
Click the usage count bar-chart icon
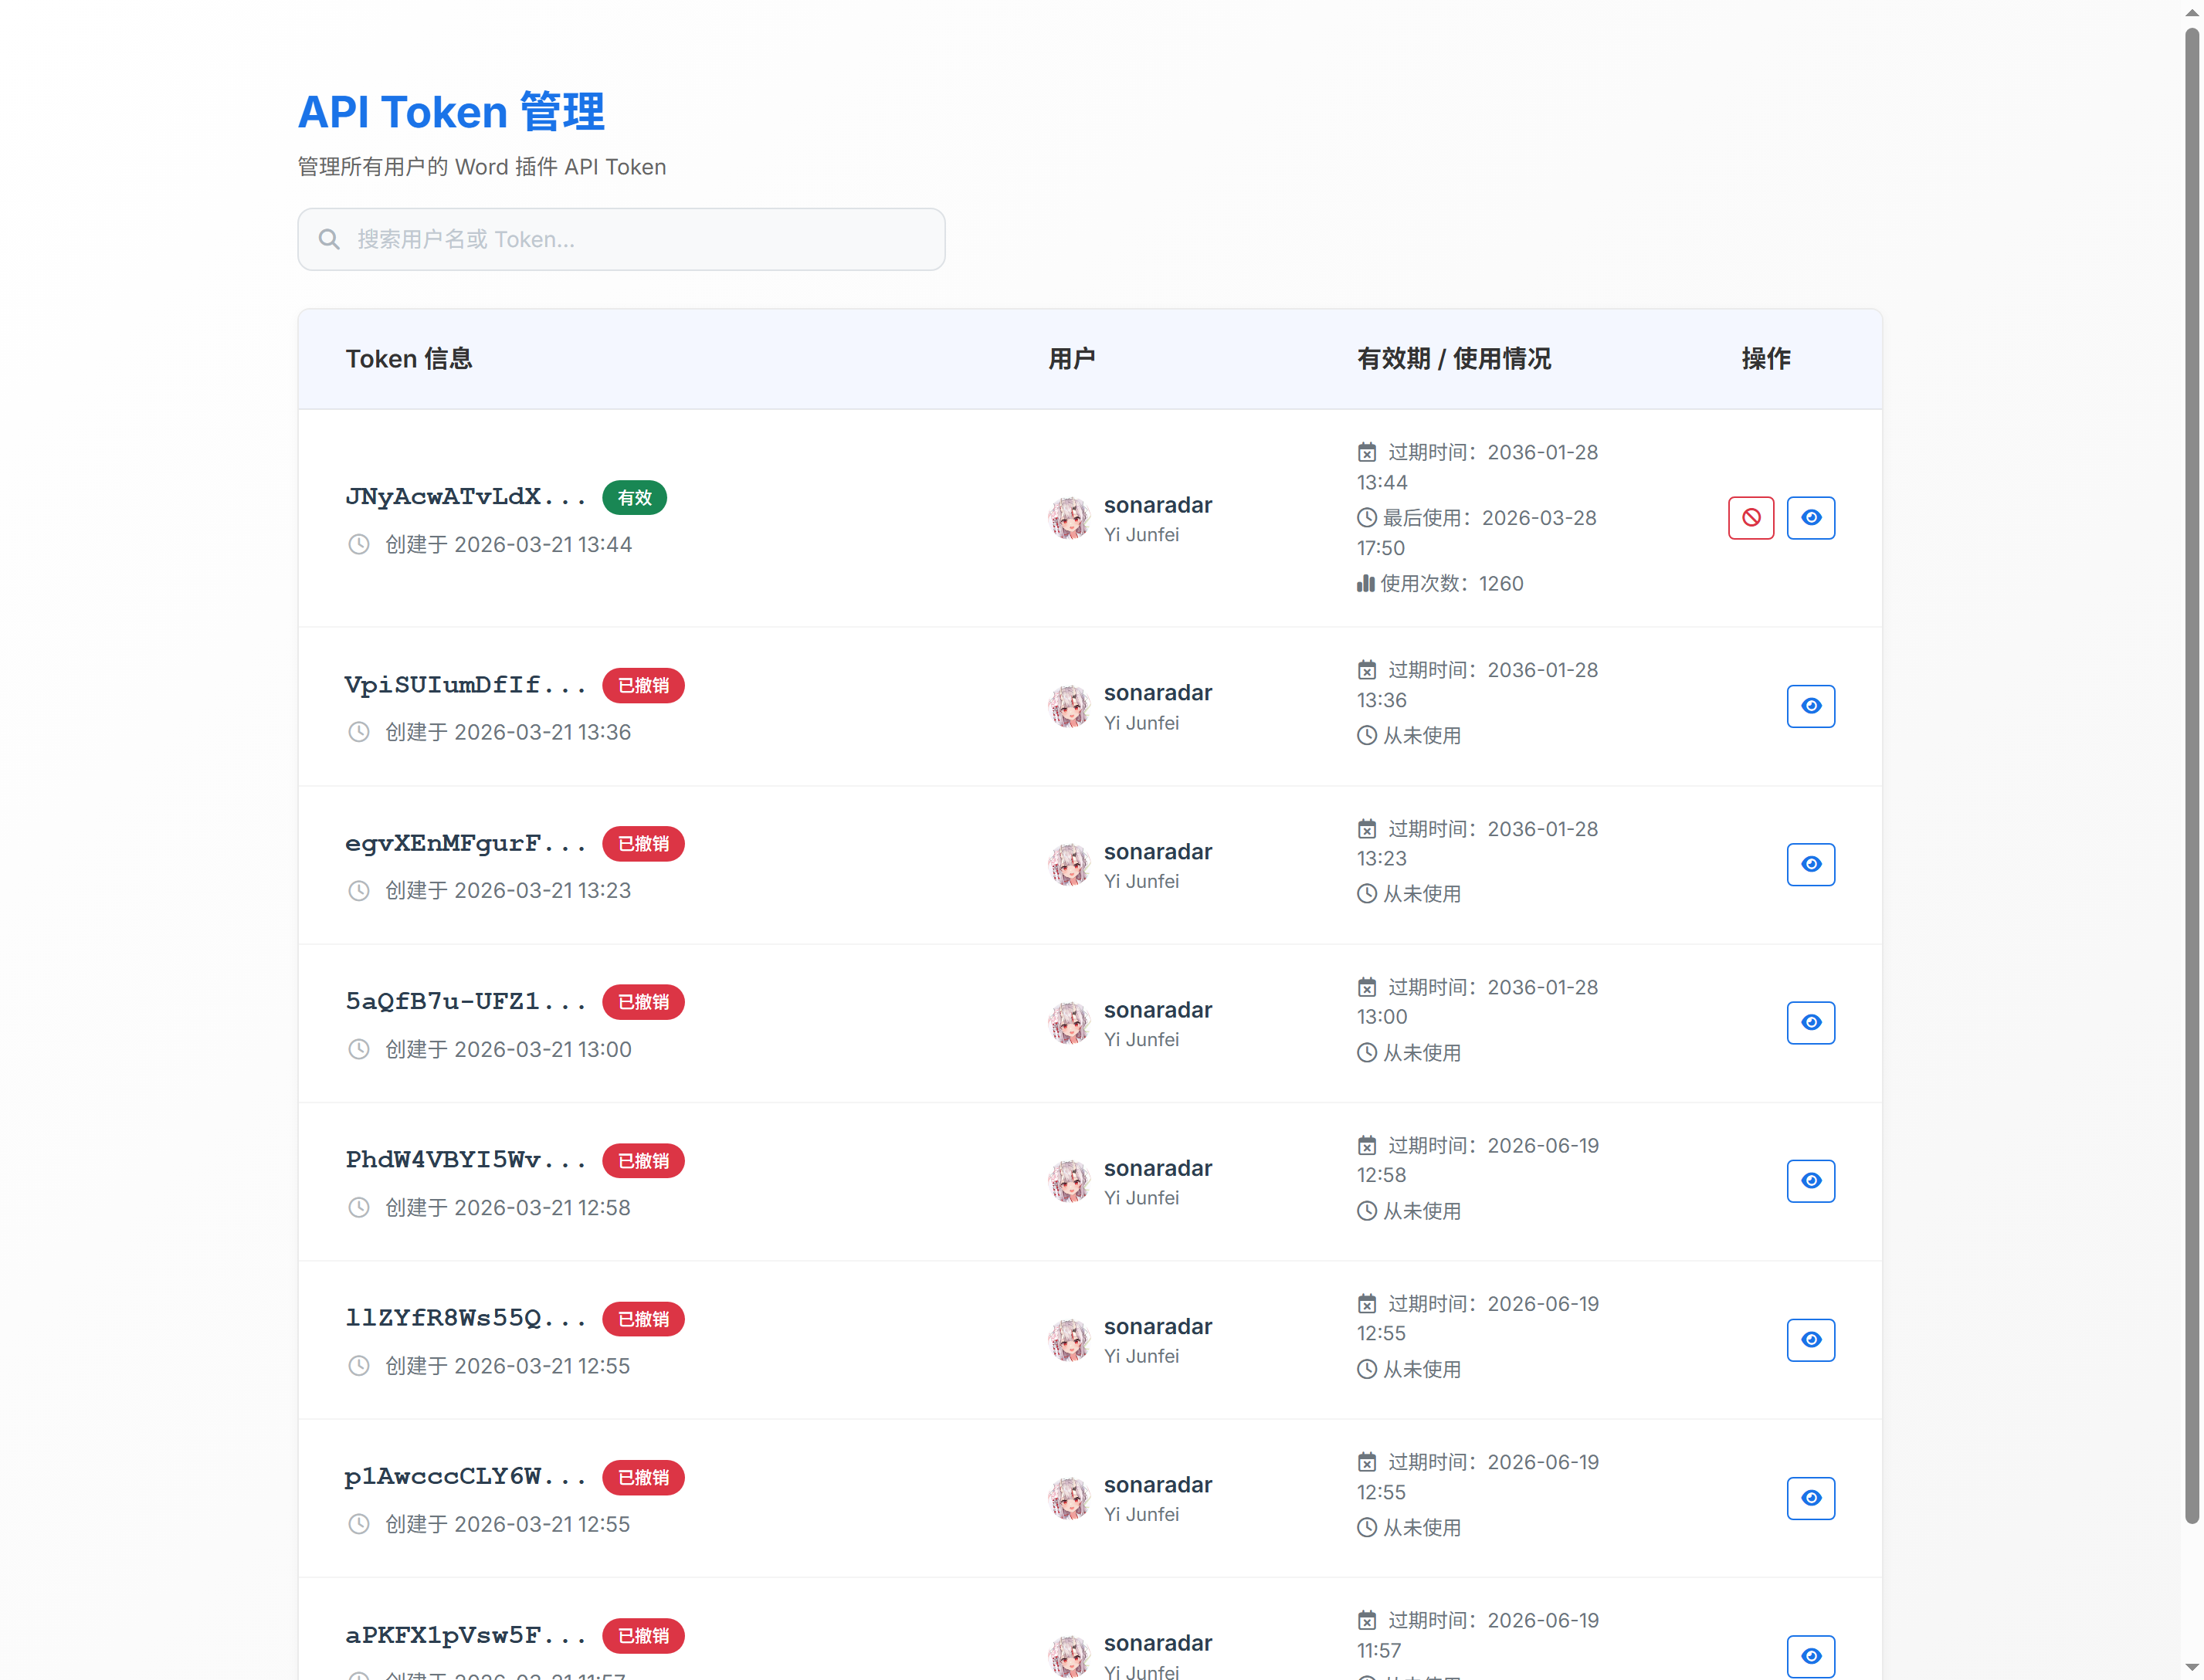tap(1366, 583)
